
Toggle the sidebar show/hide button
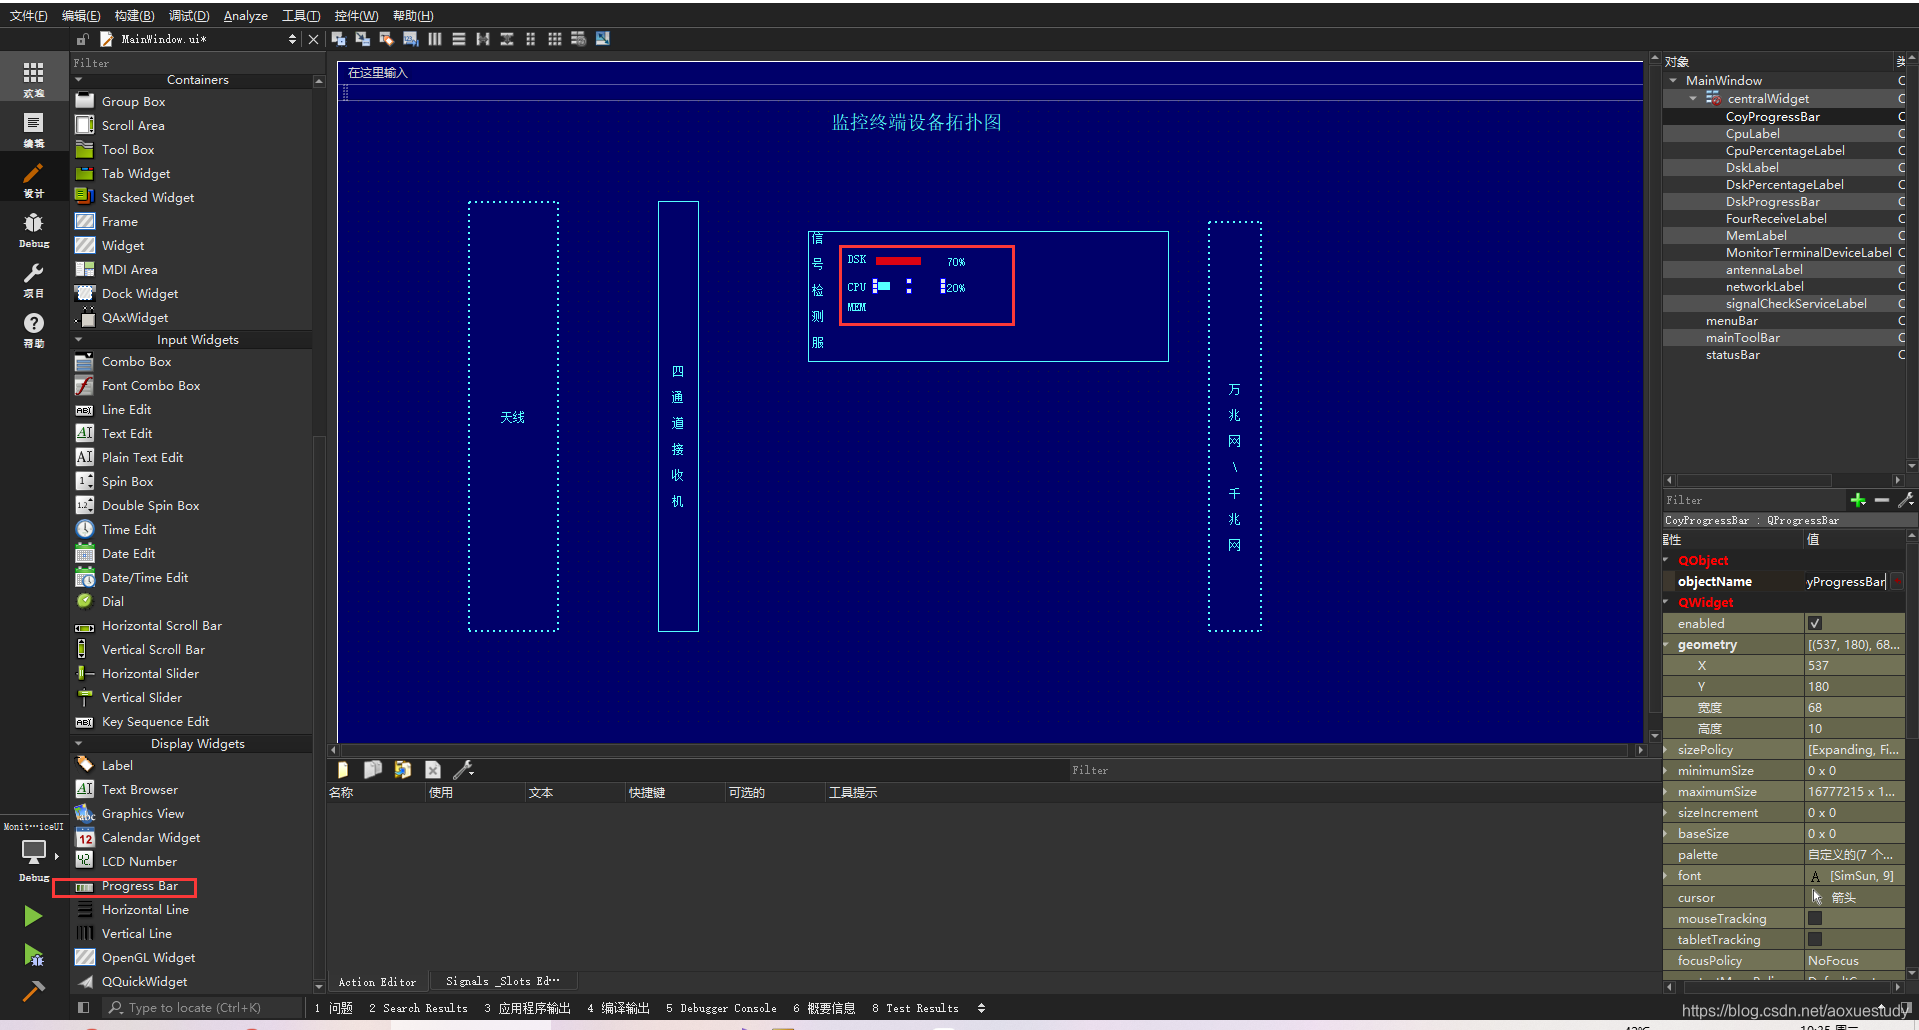tap(83, 1008)
